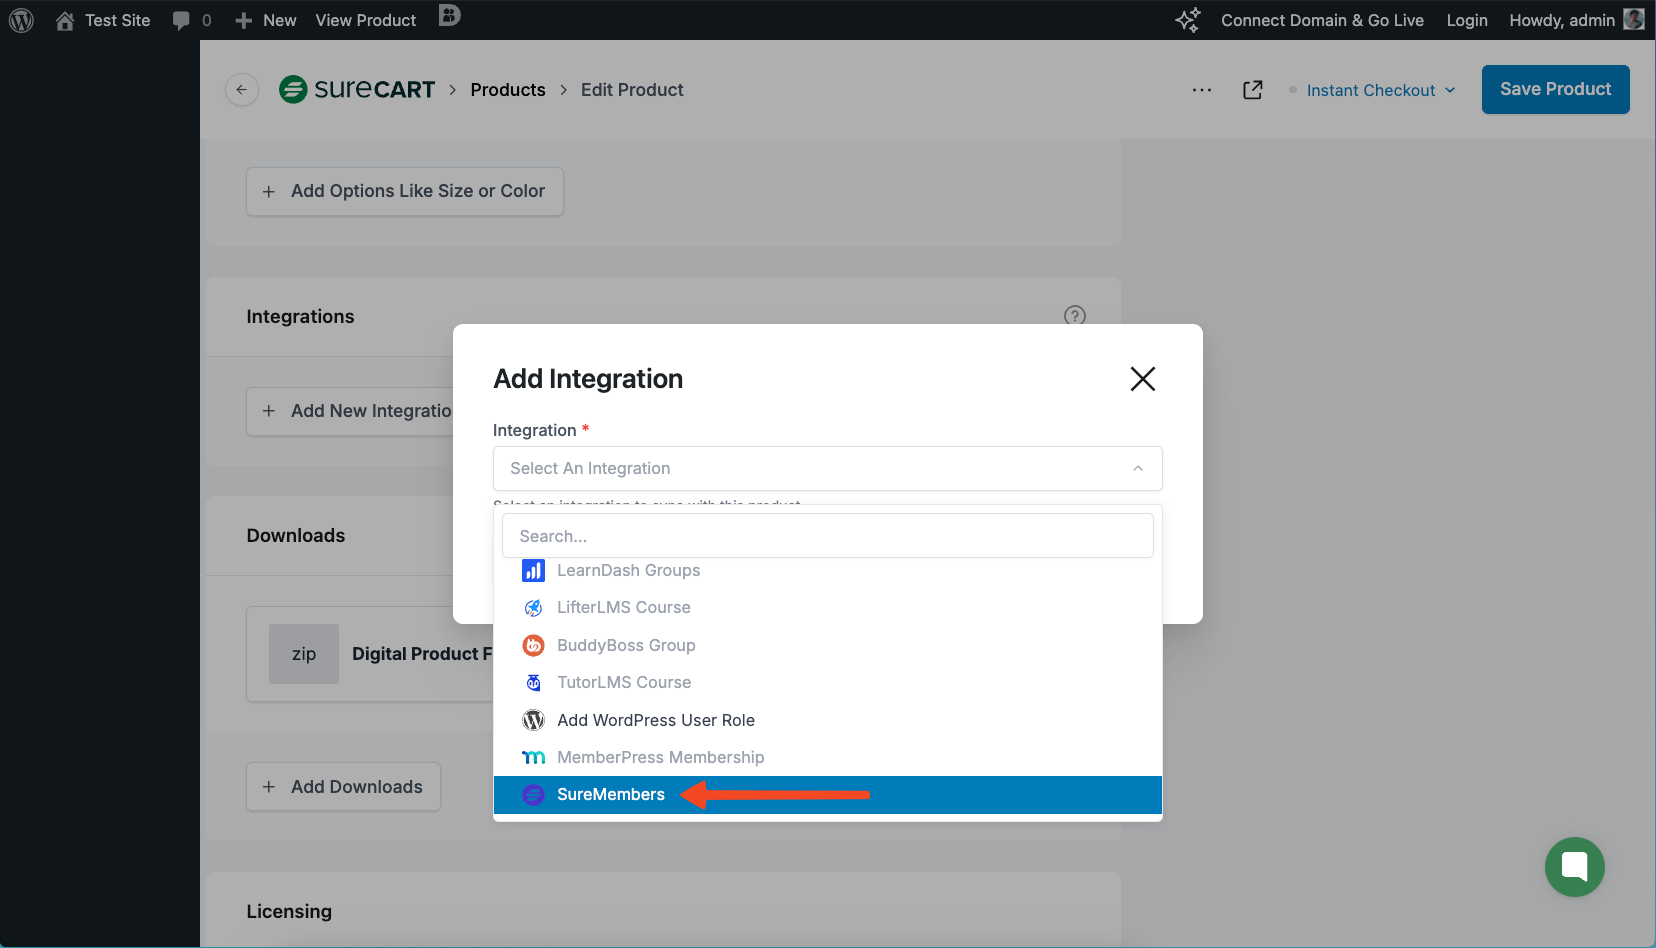Click the SureCart logo

coord(357,90)
